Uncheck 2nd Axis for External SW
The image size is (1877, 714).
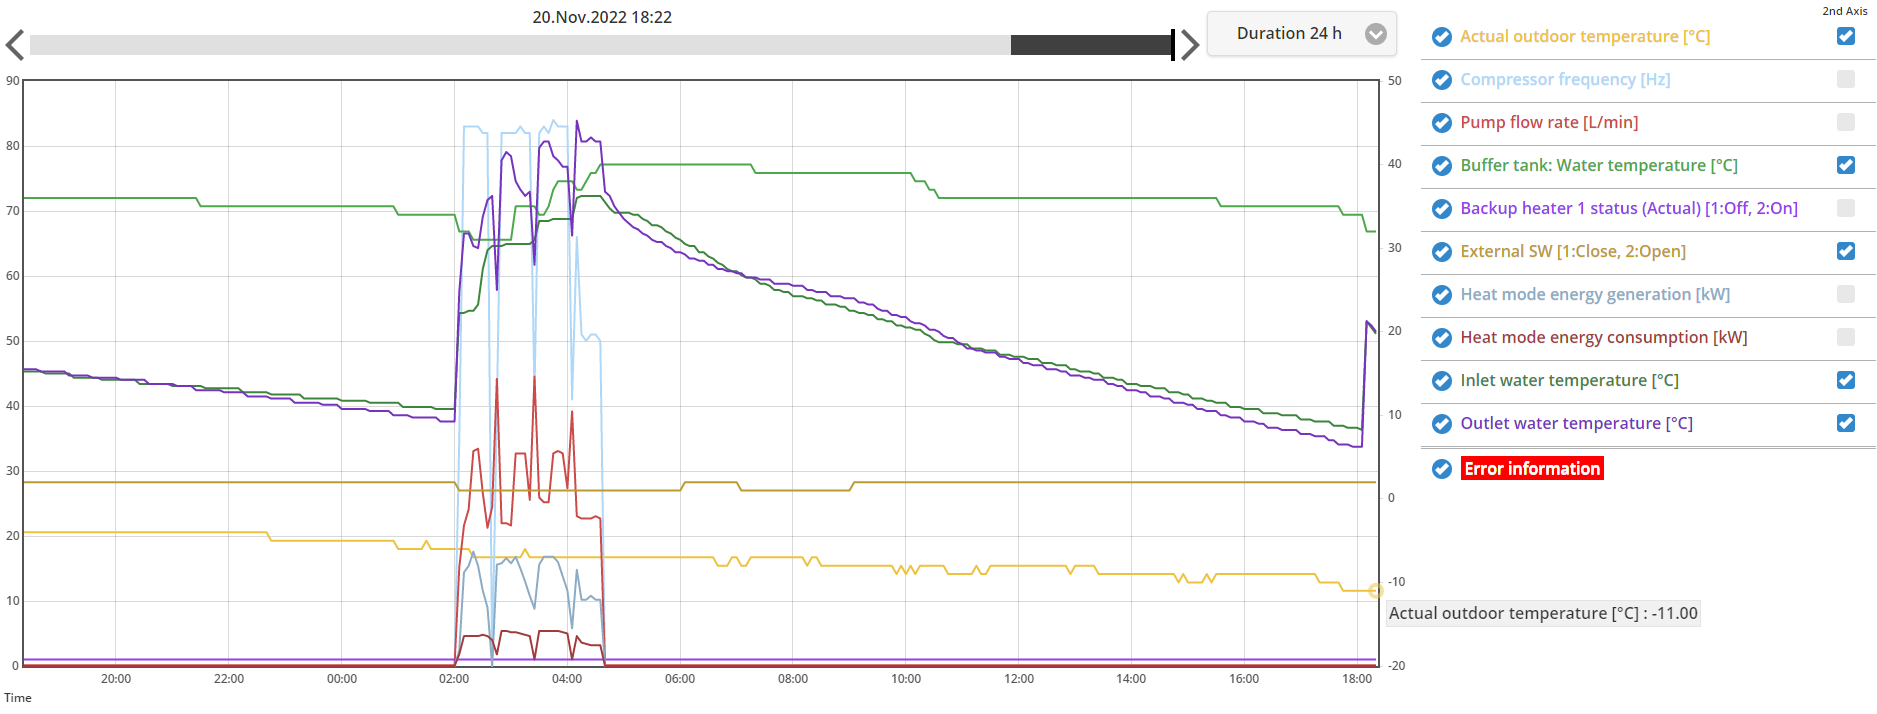pos(1845,251)
